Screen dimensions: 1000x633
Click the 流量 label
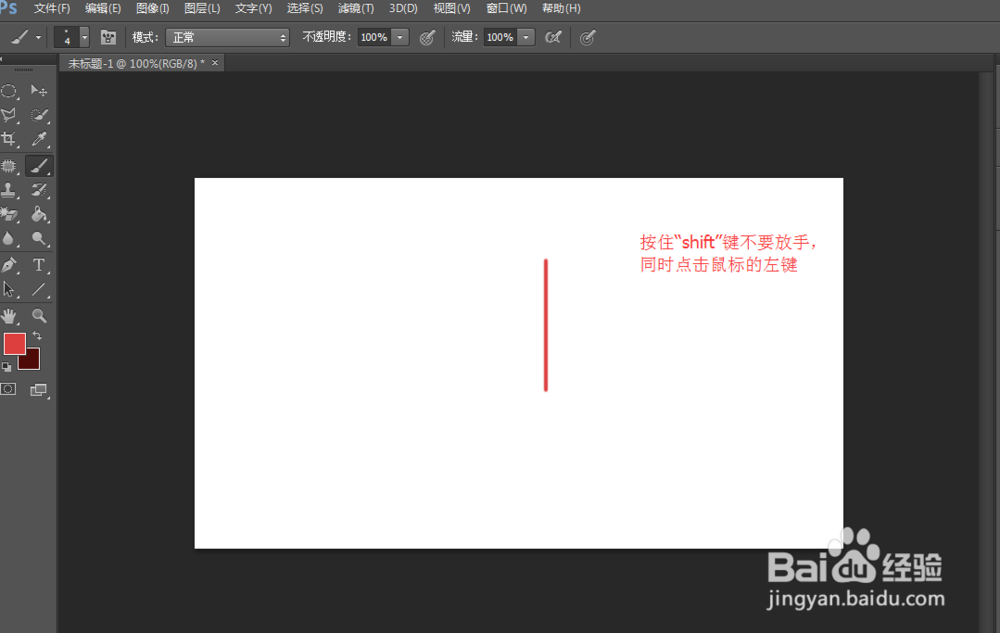click(464, 37)
